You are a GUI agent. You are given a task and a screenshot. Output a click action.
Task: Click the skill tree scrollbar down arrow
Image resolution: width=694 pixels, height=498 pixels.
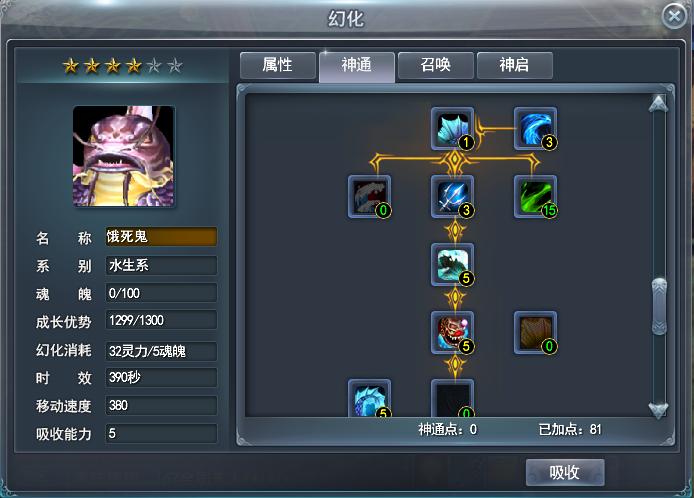click(x=659, y=410)
